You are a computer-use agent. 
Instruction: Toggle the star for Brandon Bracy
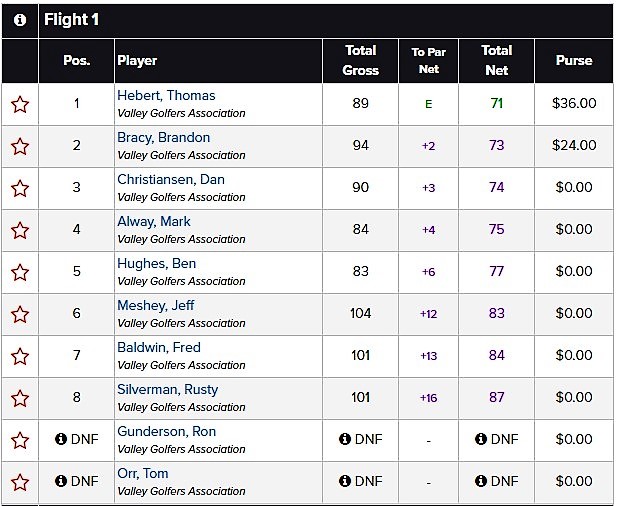pyautogui.click(x=19, y=146)
